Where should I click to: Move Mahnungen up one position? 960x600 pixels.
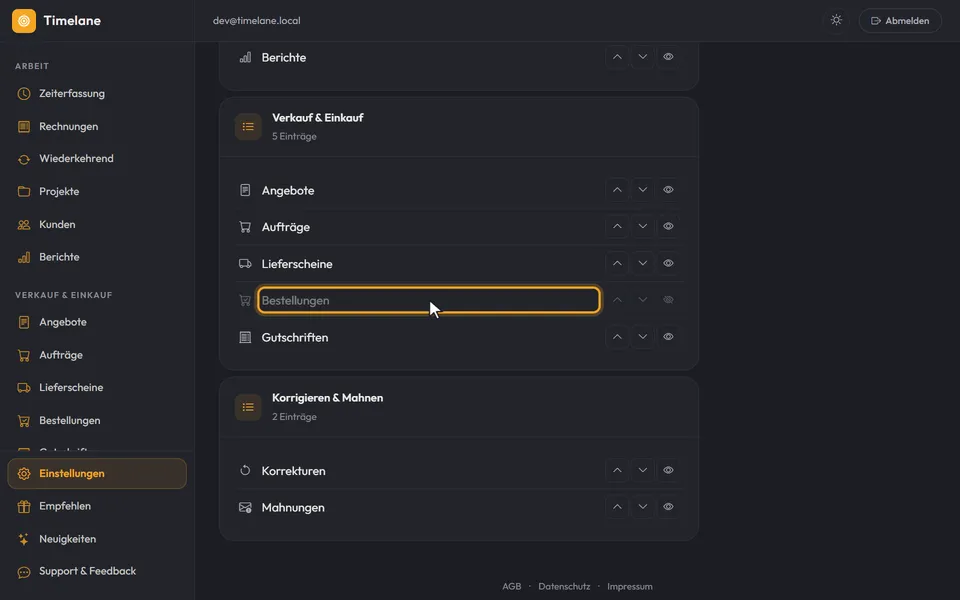click(x=617, y=507)
